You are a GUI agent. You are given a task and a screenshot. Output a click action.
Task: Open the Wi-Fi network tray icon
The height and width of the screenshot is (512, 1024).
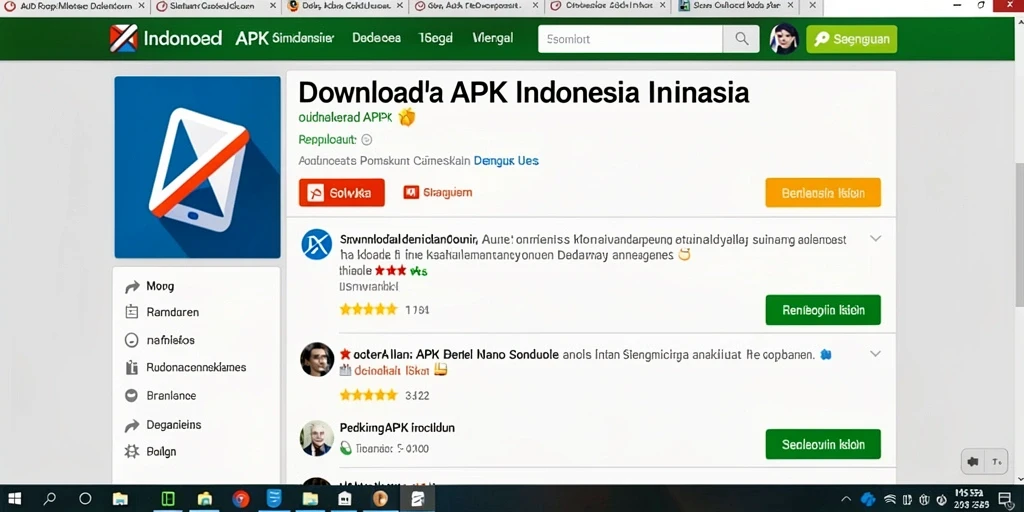point(889,499)
